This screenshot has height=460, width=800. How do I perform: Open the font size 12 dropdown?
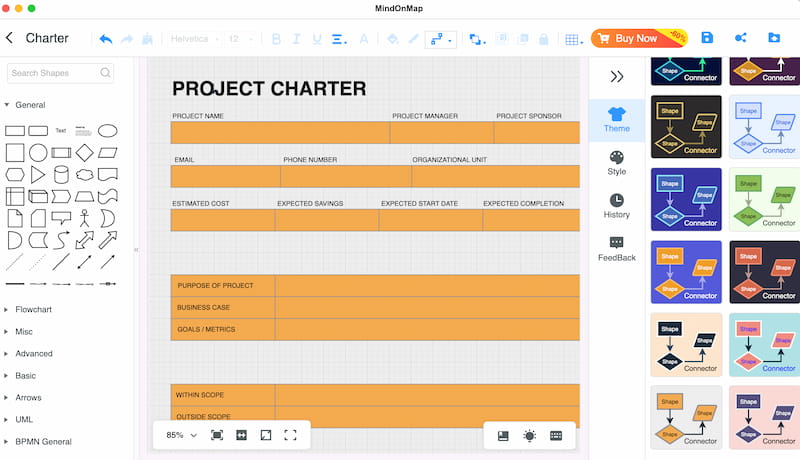click(240, 39)
